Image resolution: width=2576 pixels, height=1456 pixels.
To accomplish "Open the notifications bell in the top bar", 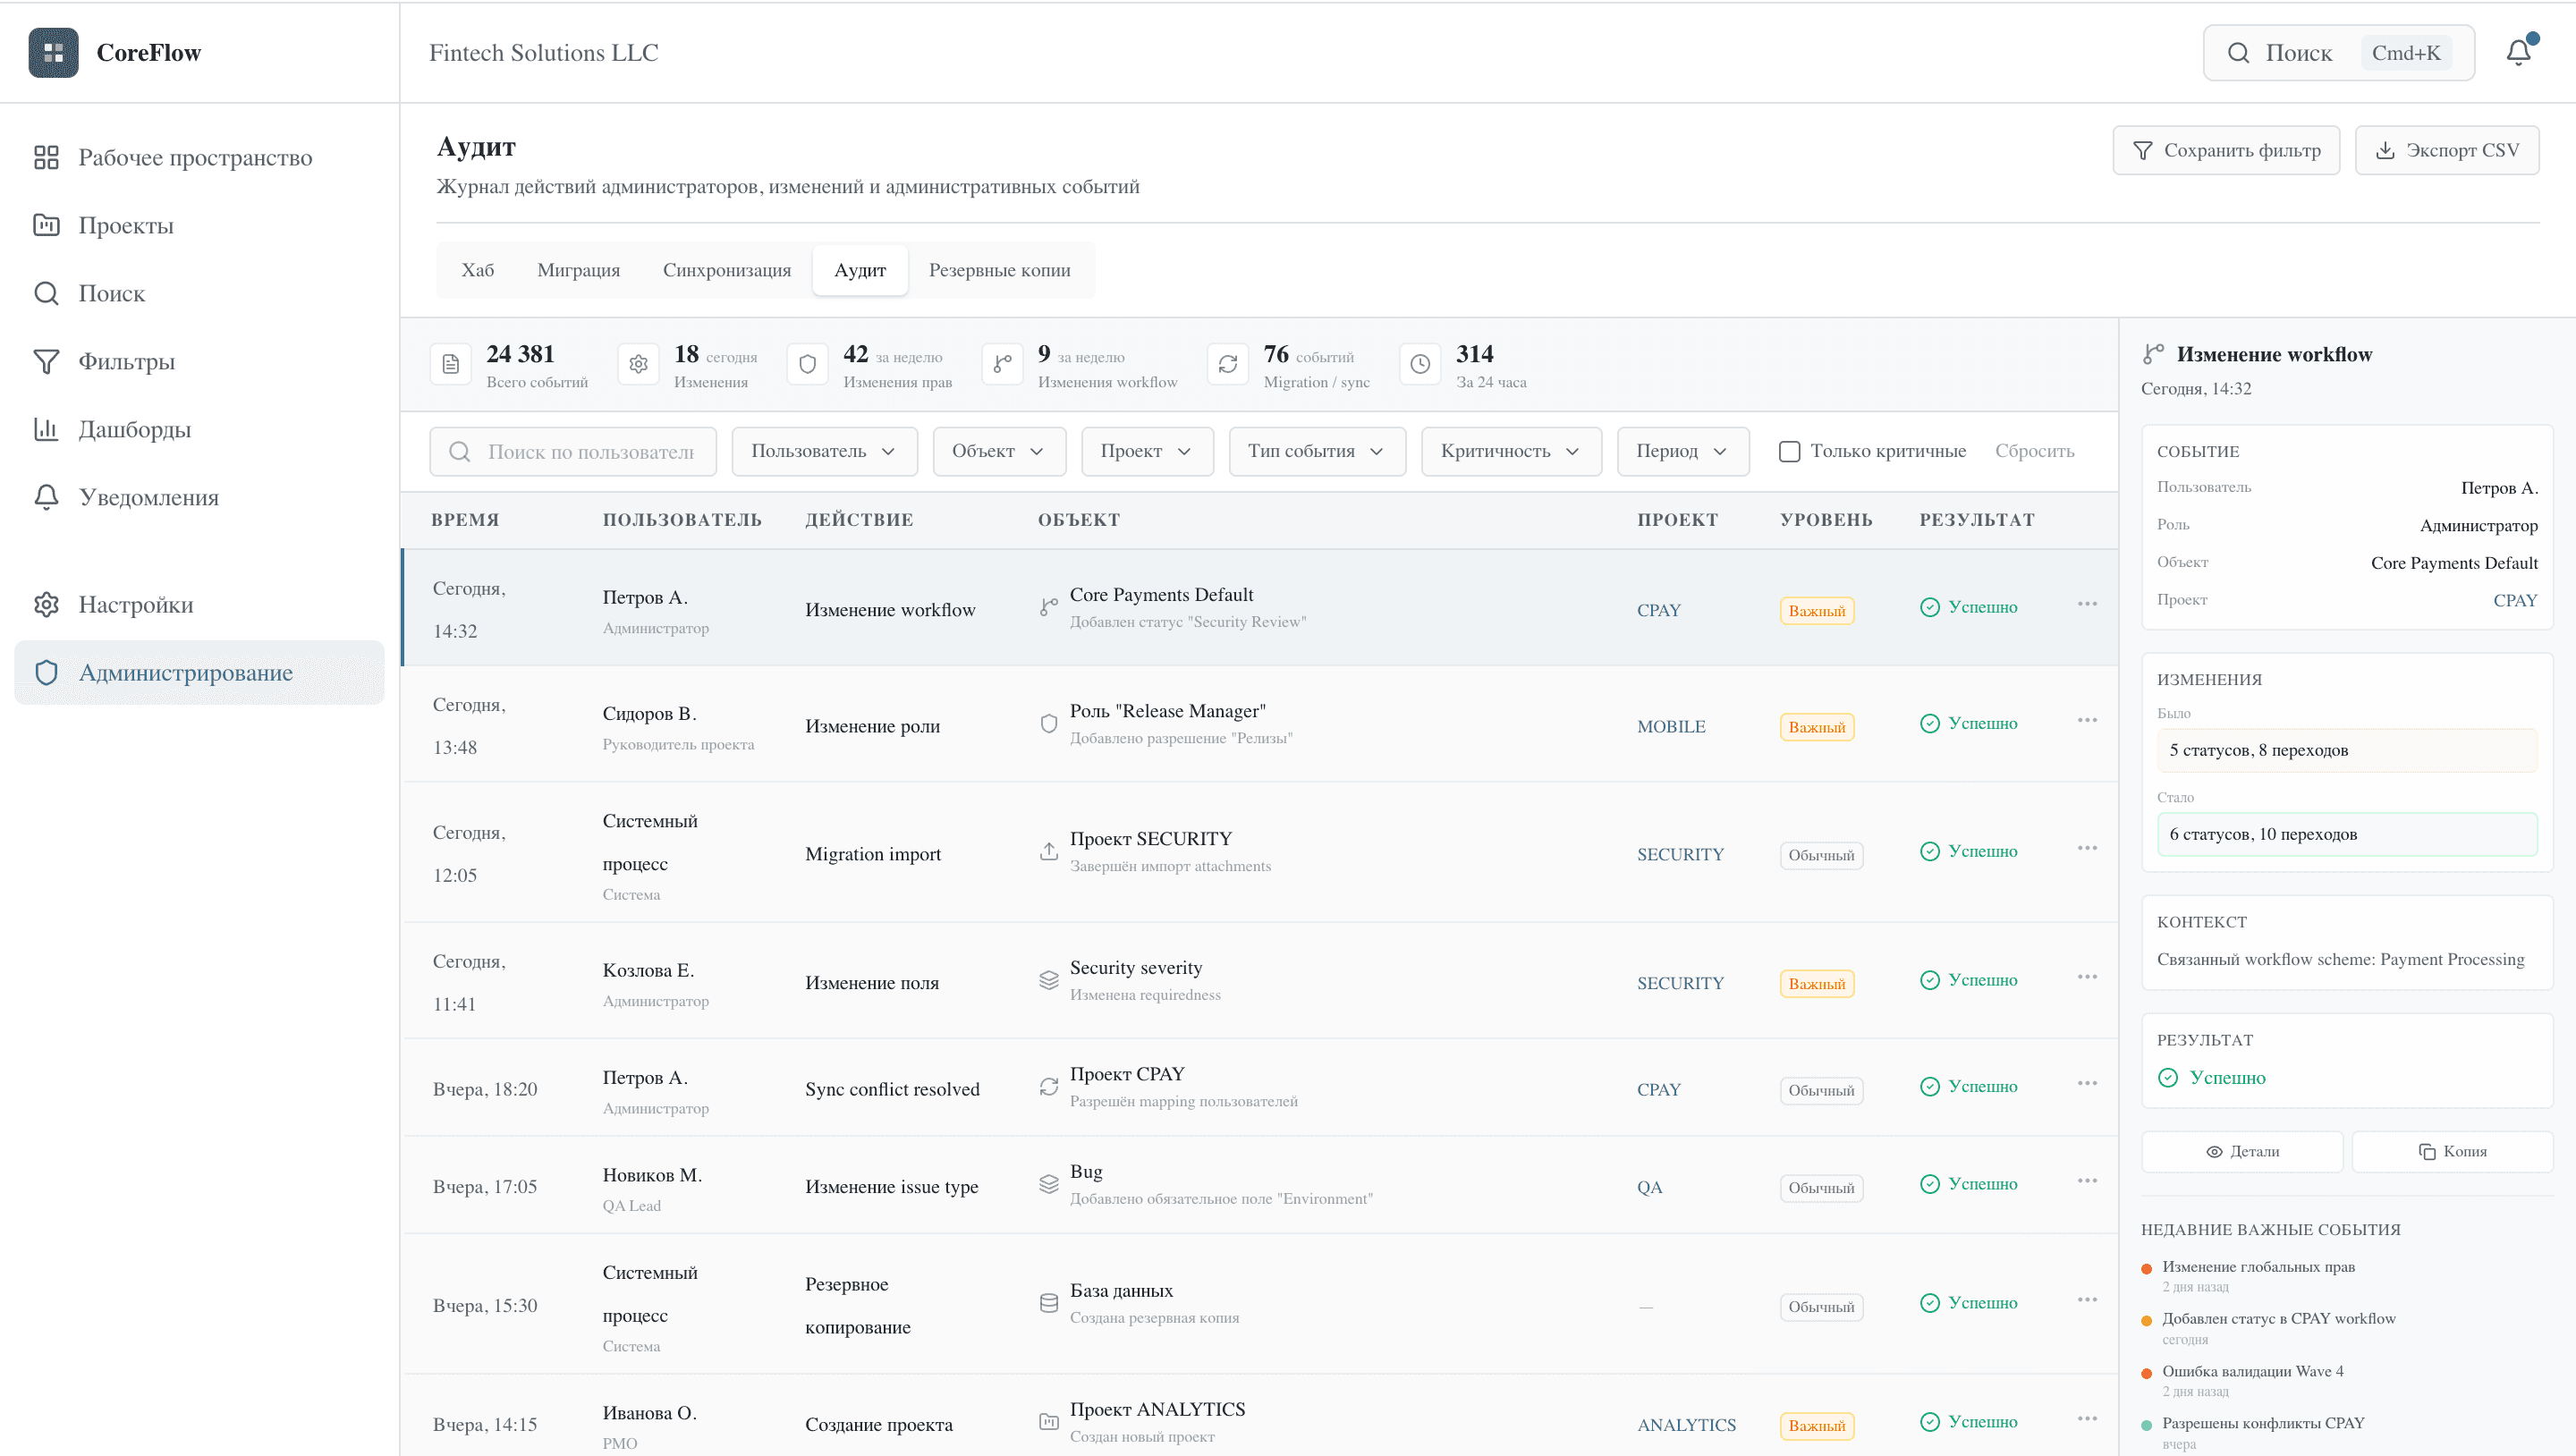I will (2518, 52).
